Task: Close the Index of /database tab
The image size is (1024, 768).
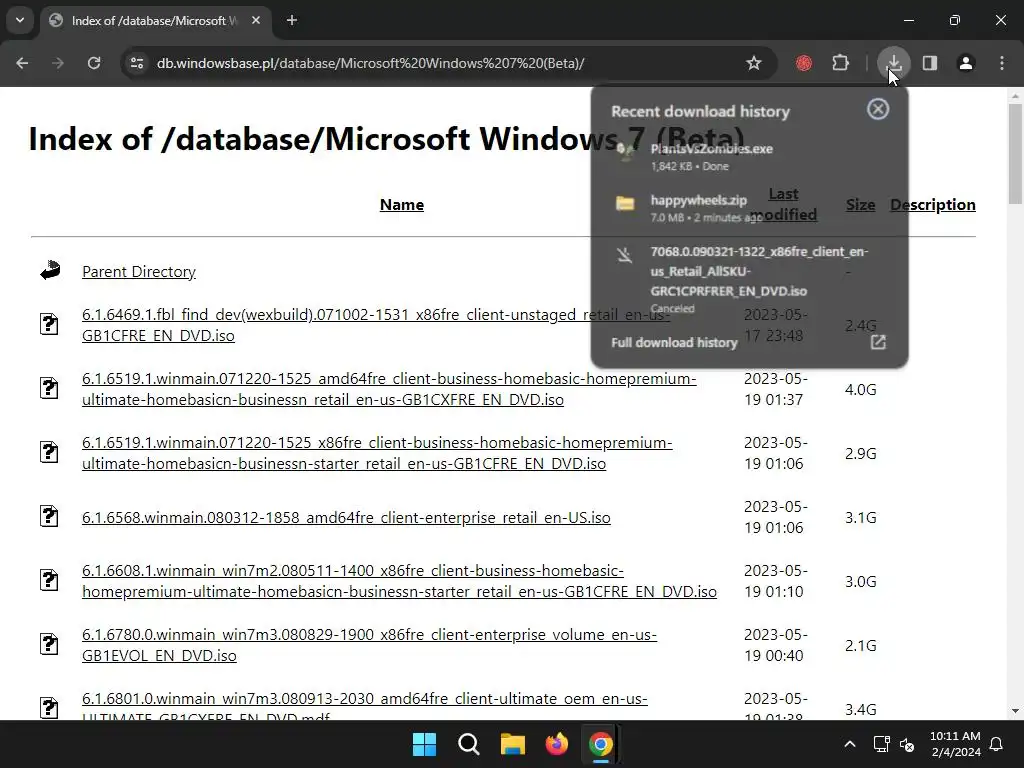Action: click(x=256, y=20)
